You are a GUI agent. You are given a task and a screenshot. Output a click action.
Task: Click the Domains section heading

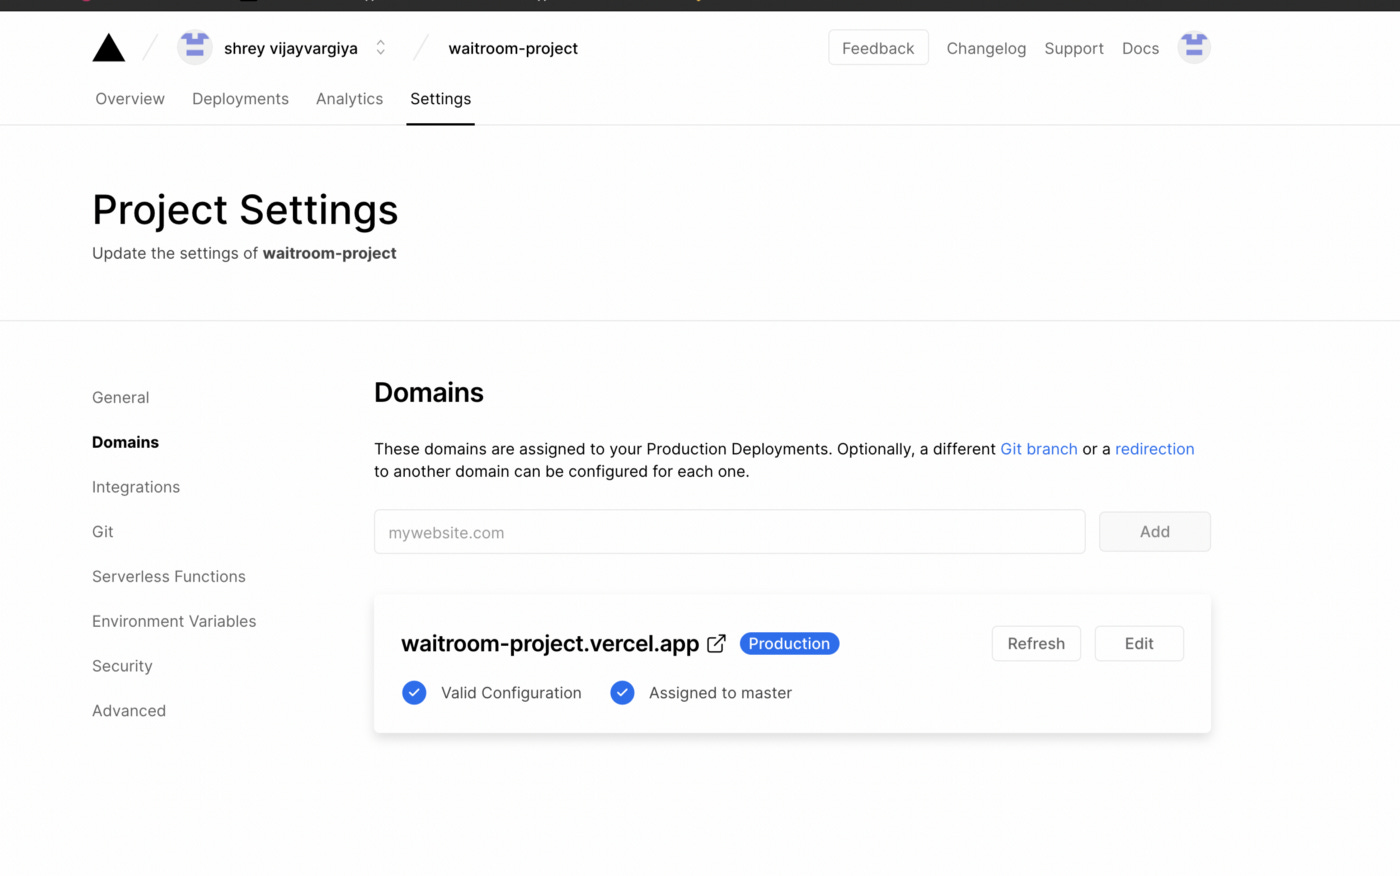pos(429,392)
